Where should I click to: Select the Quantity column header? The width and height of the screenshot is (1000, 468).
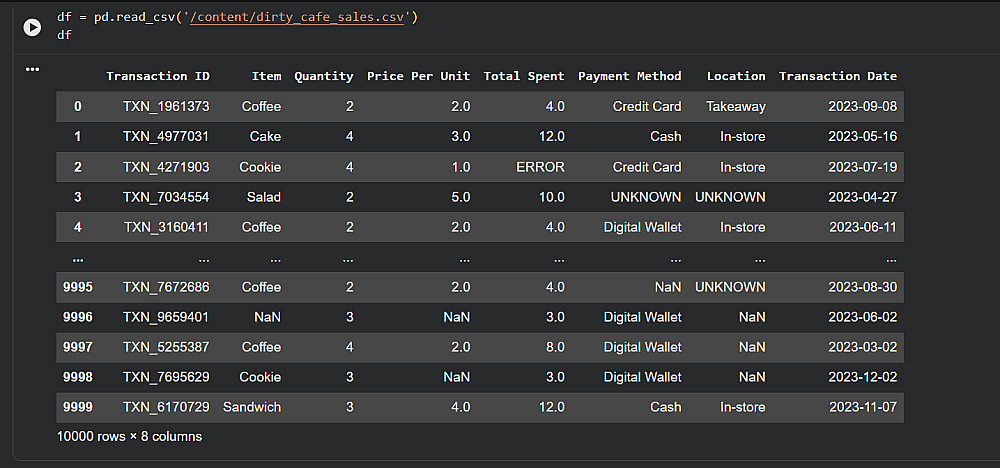click(x=323, y=76)
